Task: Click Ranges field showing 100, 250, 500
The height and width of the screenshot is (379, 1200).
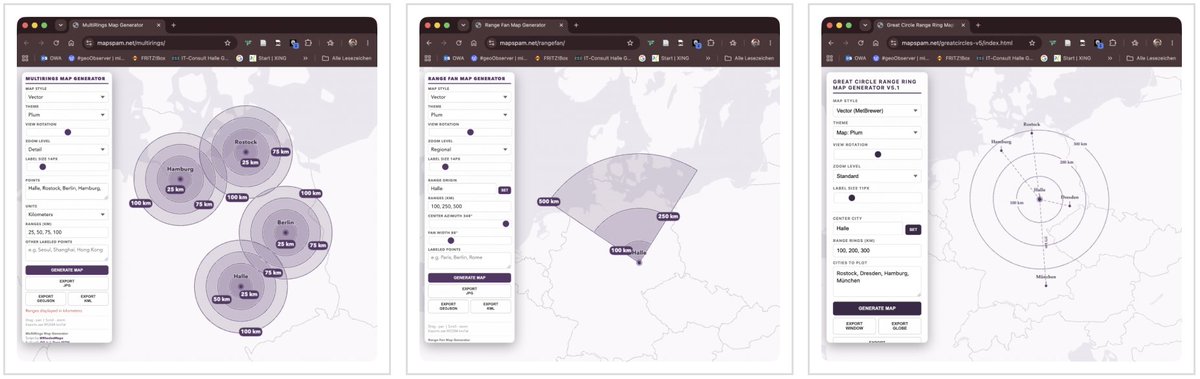Action: coord(470,206)
